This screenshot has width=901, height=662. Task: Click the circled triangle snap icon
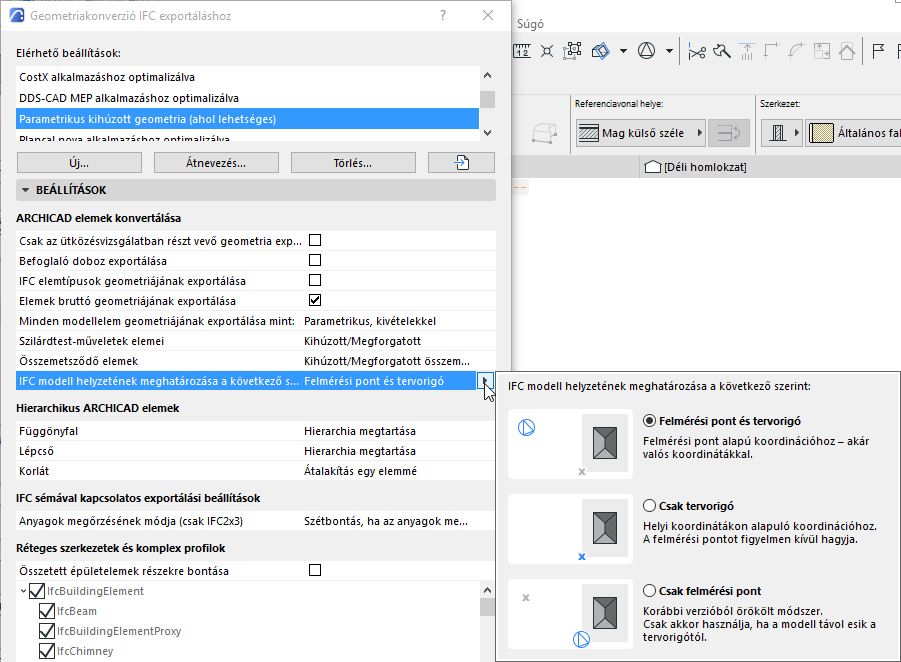(x=646, y=51)
